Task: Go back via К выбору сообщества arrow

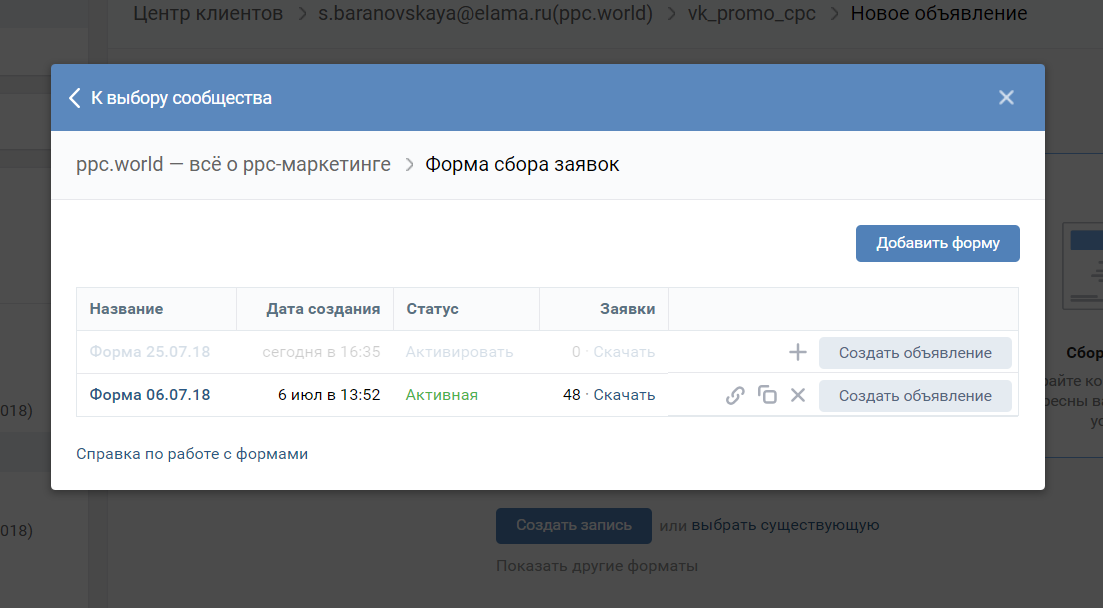Action: (x=75, y=98)
